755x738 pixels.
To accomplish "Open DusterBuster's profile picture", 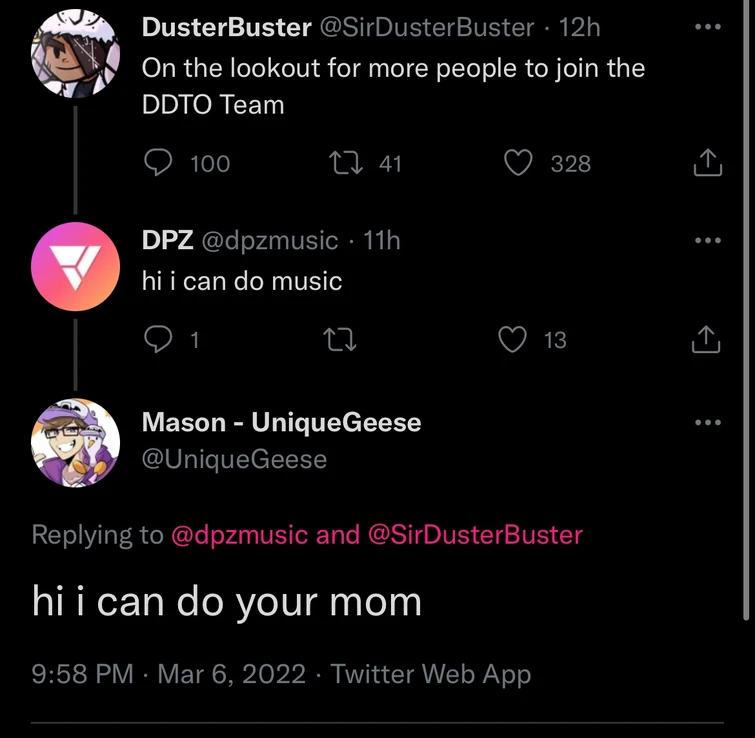I will (75, 55).
